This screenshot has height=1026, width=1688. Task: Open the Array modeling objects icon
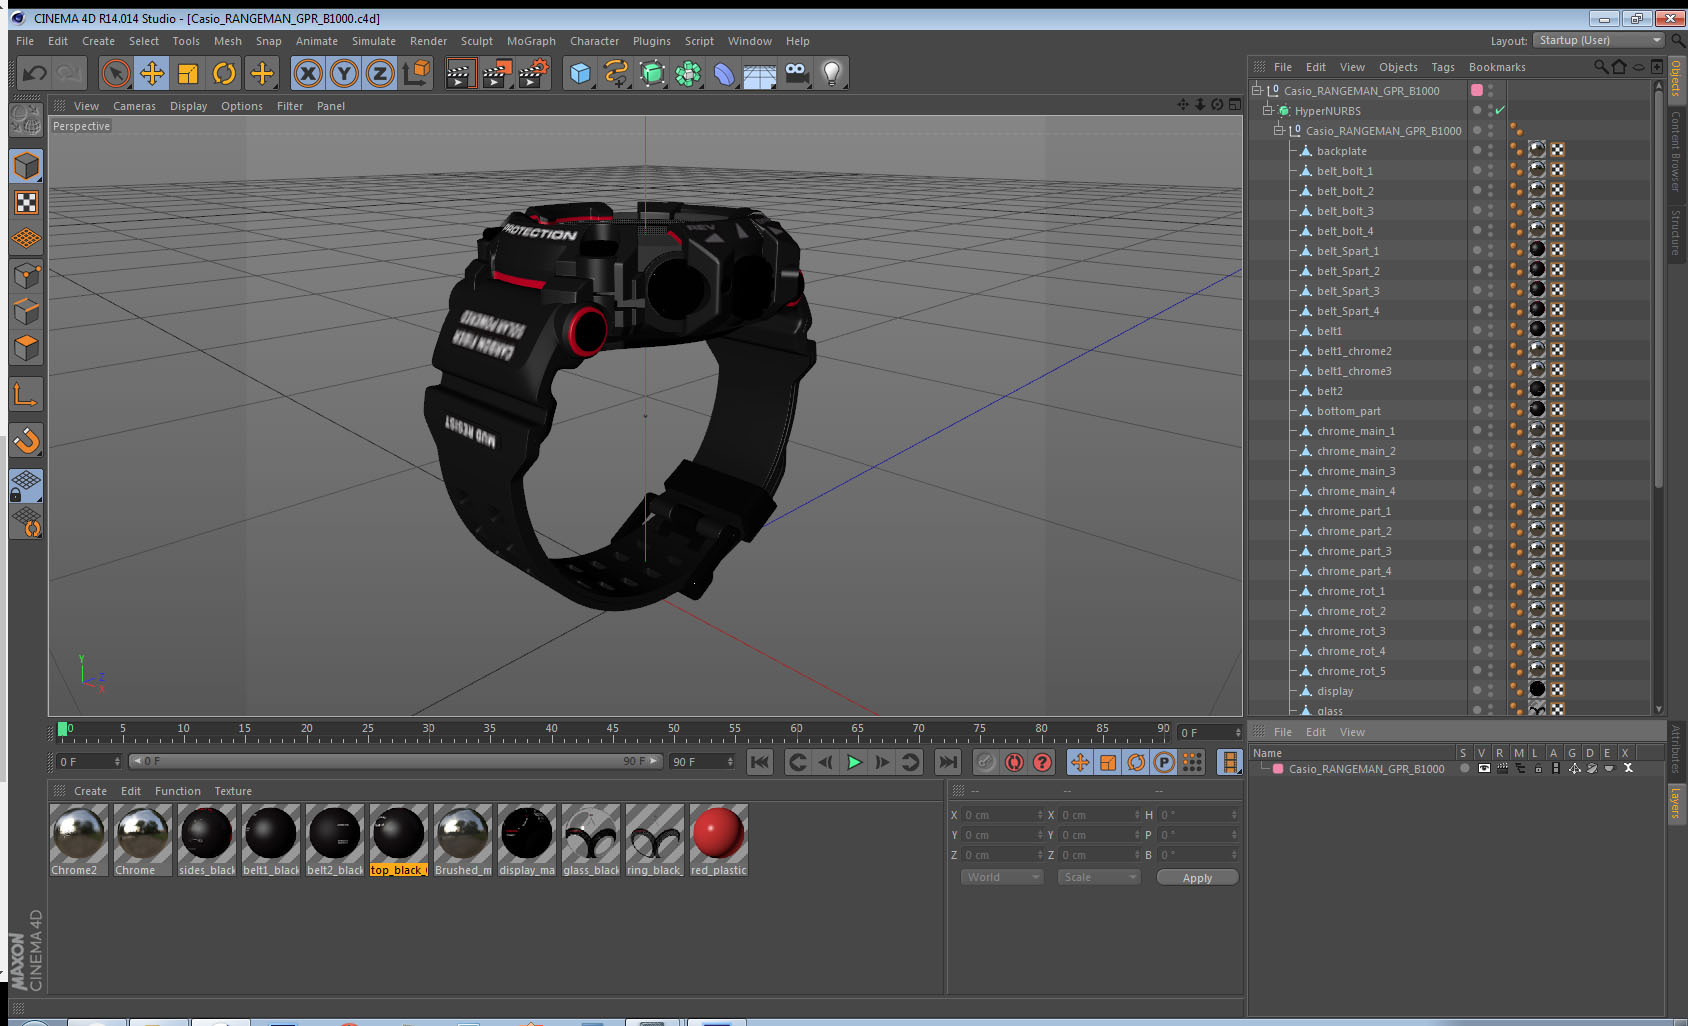688,73
